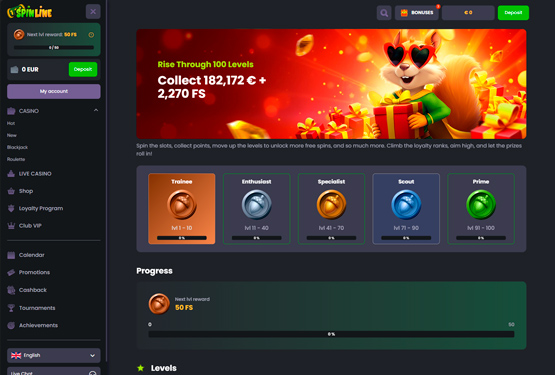Click the Prime card progress bar

point(481,238)
